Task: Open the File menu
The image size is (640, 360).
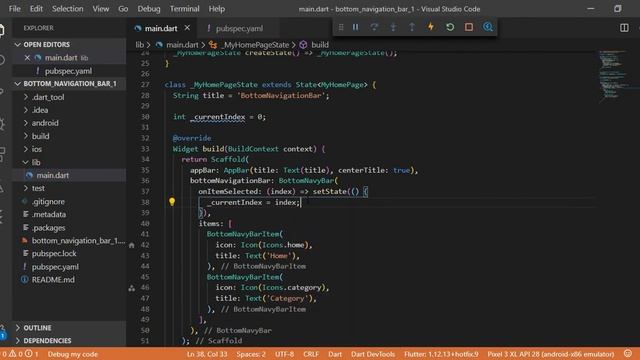Action: click(x=15, y=9)
